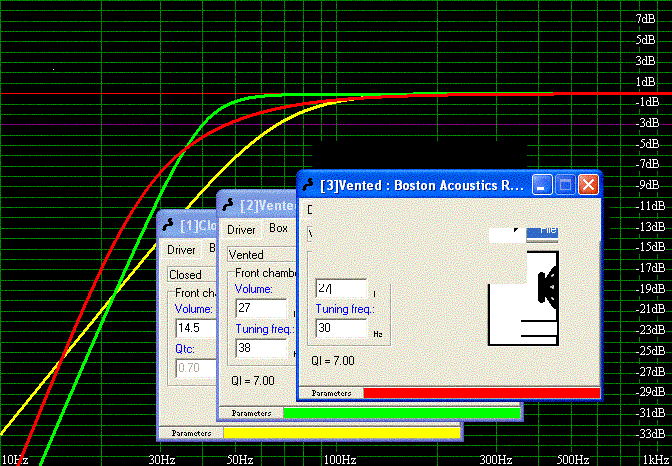Open the Vented box type dropdown in window [2]
The height and width of the screenshot is (466, 672).
tap(262, 255)
